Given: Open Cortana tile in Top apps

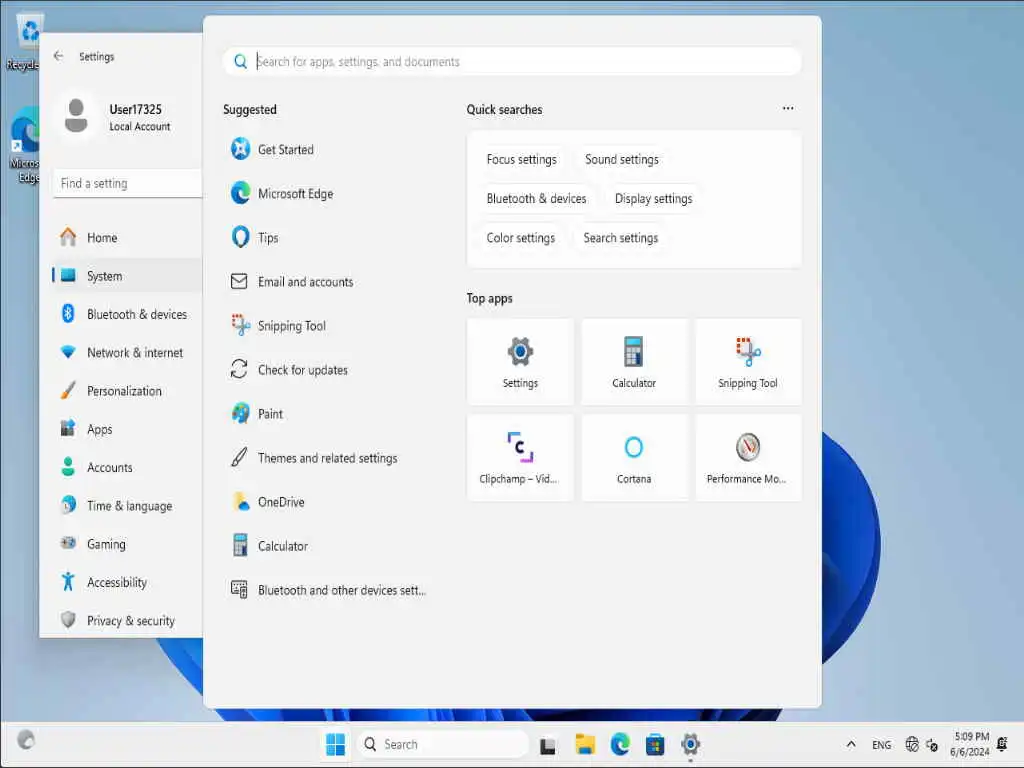Looking at the screenshot, I should (x=634, y=458).
